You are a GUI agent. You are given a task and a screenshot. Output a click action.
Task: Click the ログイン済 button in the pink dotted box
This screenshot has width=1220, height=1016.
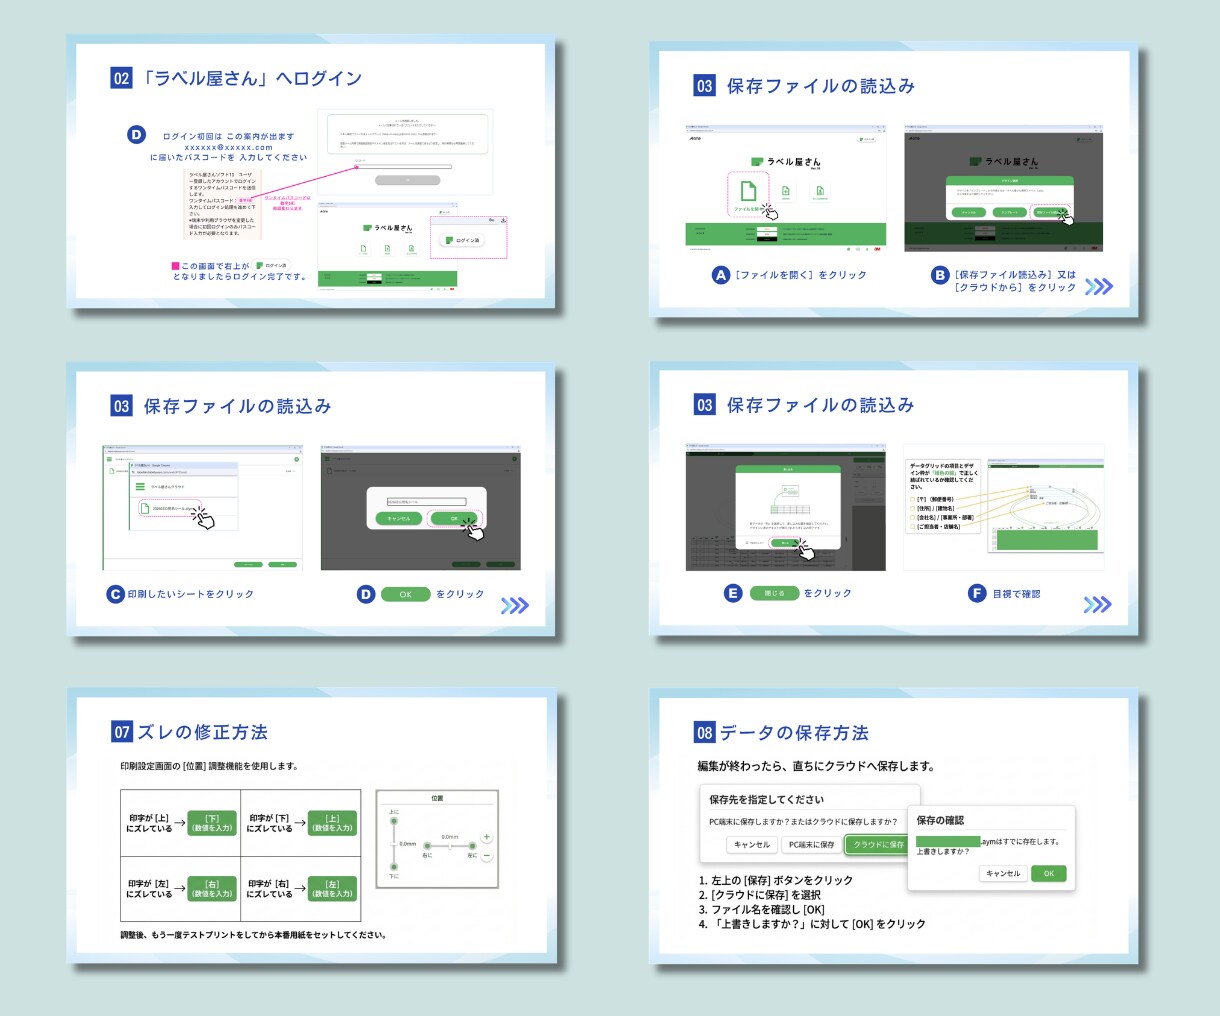(x=461, y=240)
